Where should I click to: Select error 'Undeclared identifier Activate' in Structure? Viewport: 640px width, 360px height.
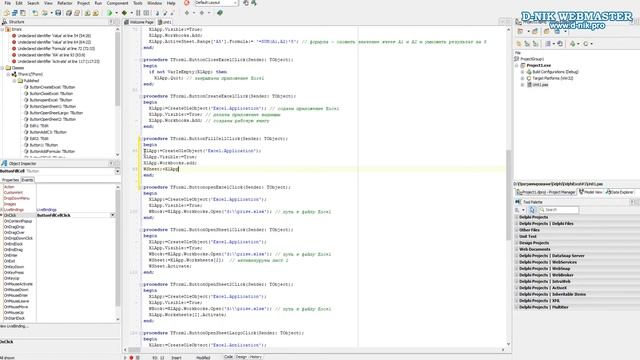[x=58, y=61]
